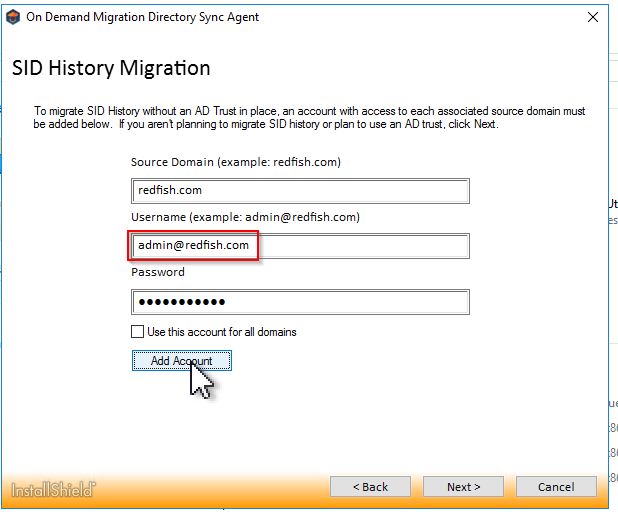
Task: Click the Add Account button
Action: (x=182, y=361)
